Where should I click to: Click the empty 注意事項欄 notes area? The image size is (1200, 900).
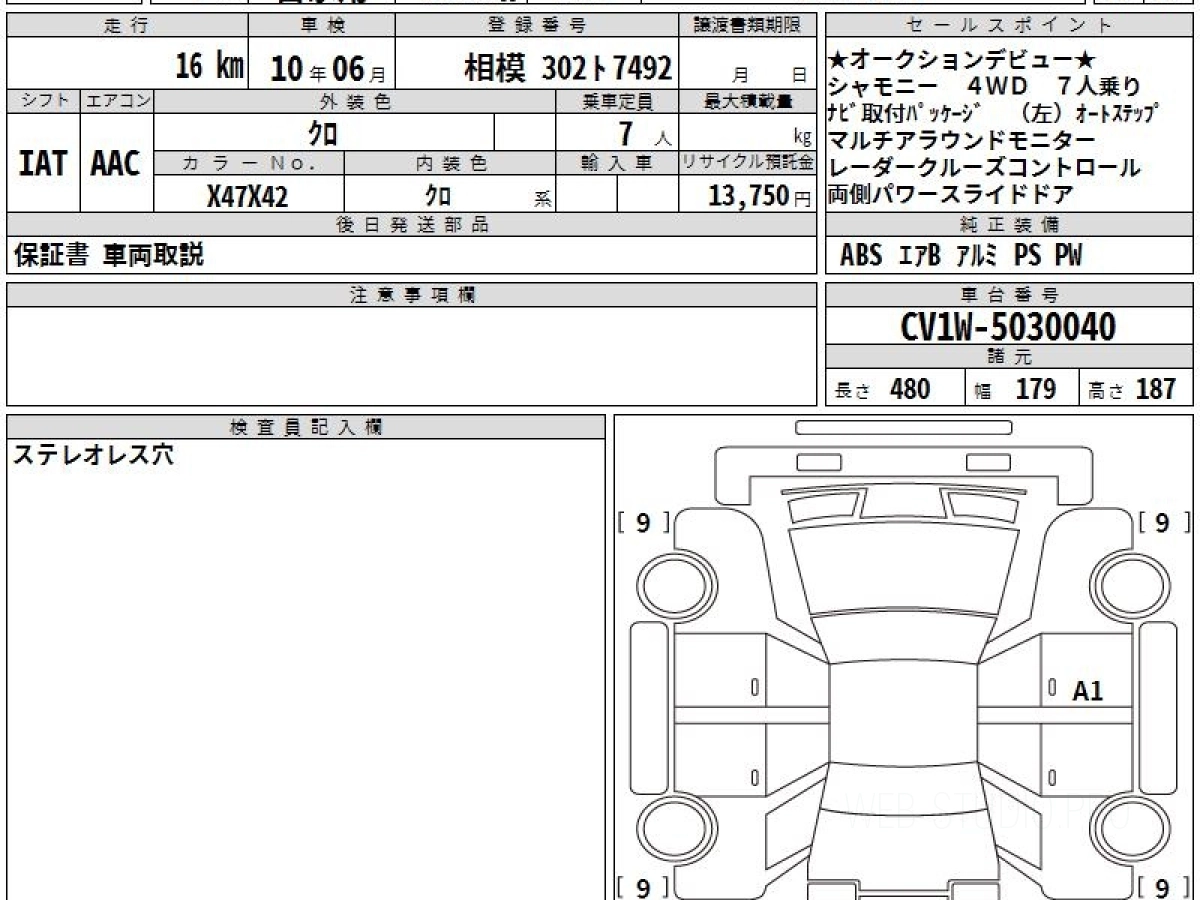(x=411, y=355)
